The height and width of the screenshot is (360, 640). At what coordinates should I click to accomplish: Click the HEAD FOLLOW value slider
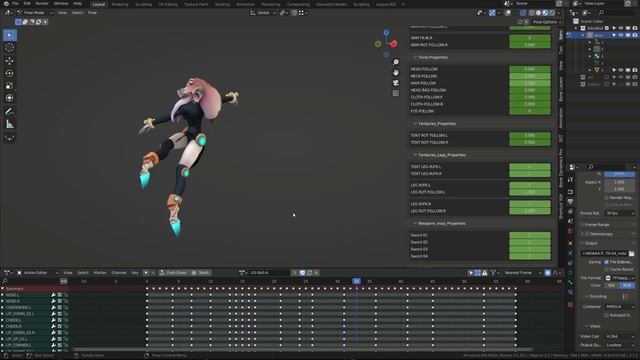click(529, 69)
